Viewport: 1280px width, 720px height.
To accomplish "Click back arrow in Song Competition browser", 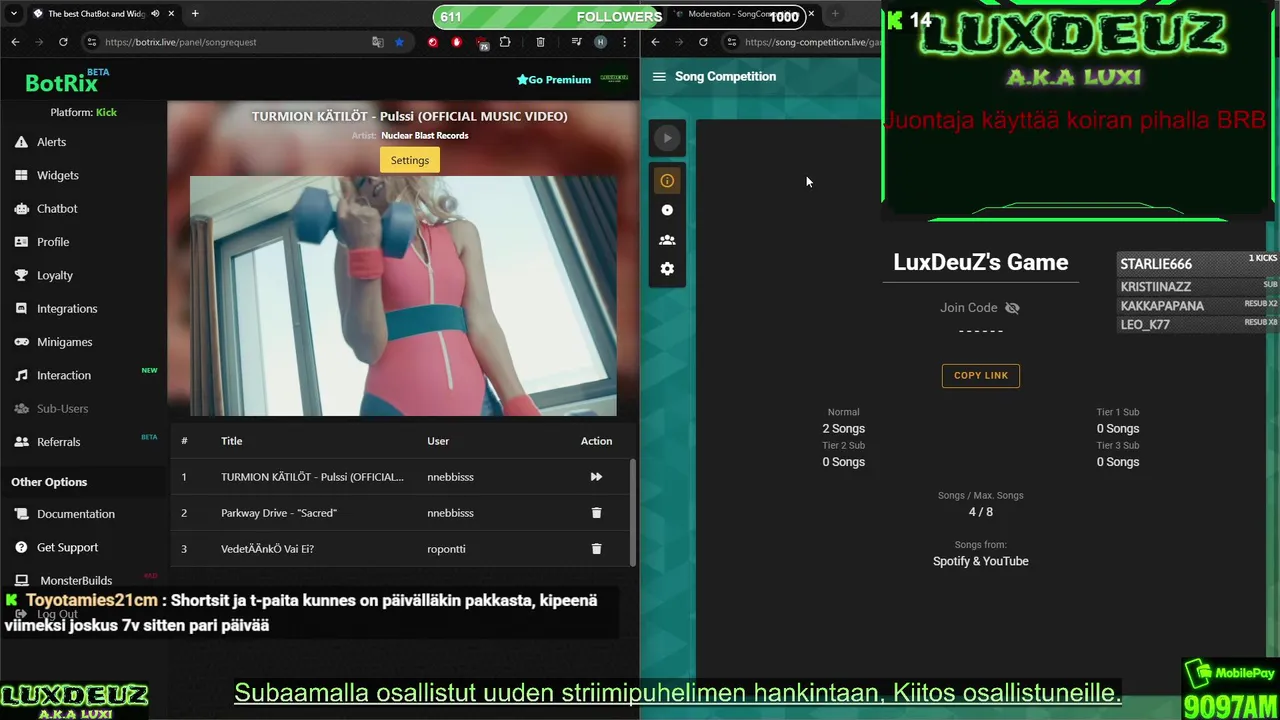I will point(655,42).
